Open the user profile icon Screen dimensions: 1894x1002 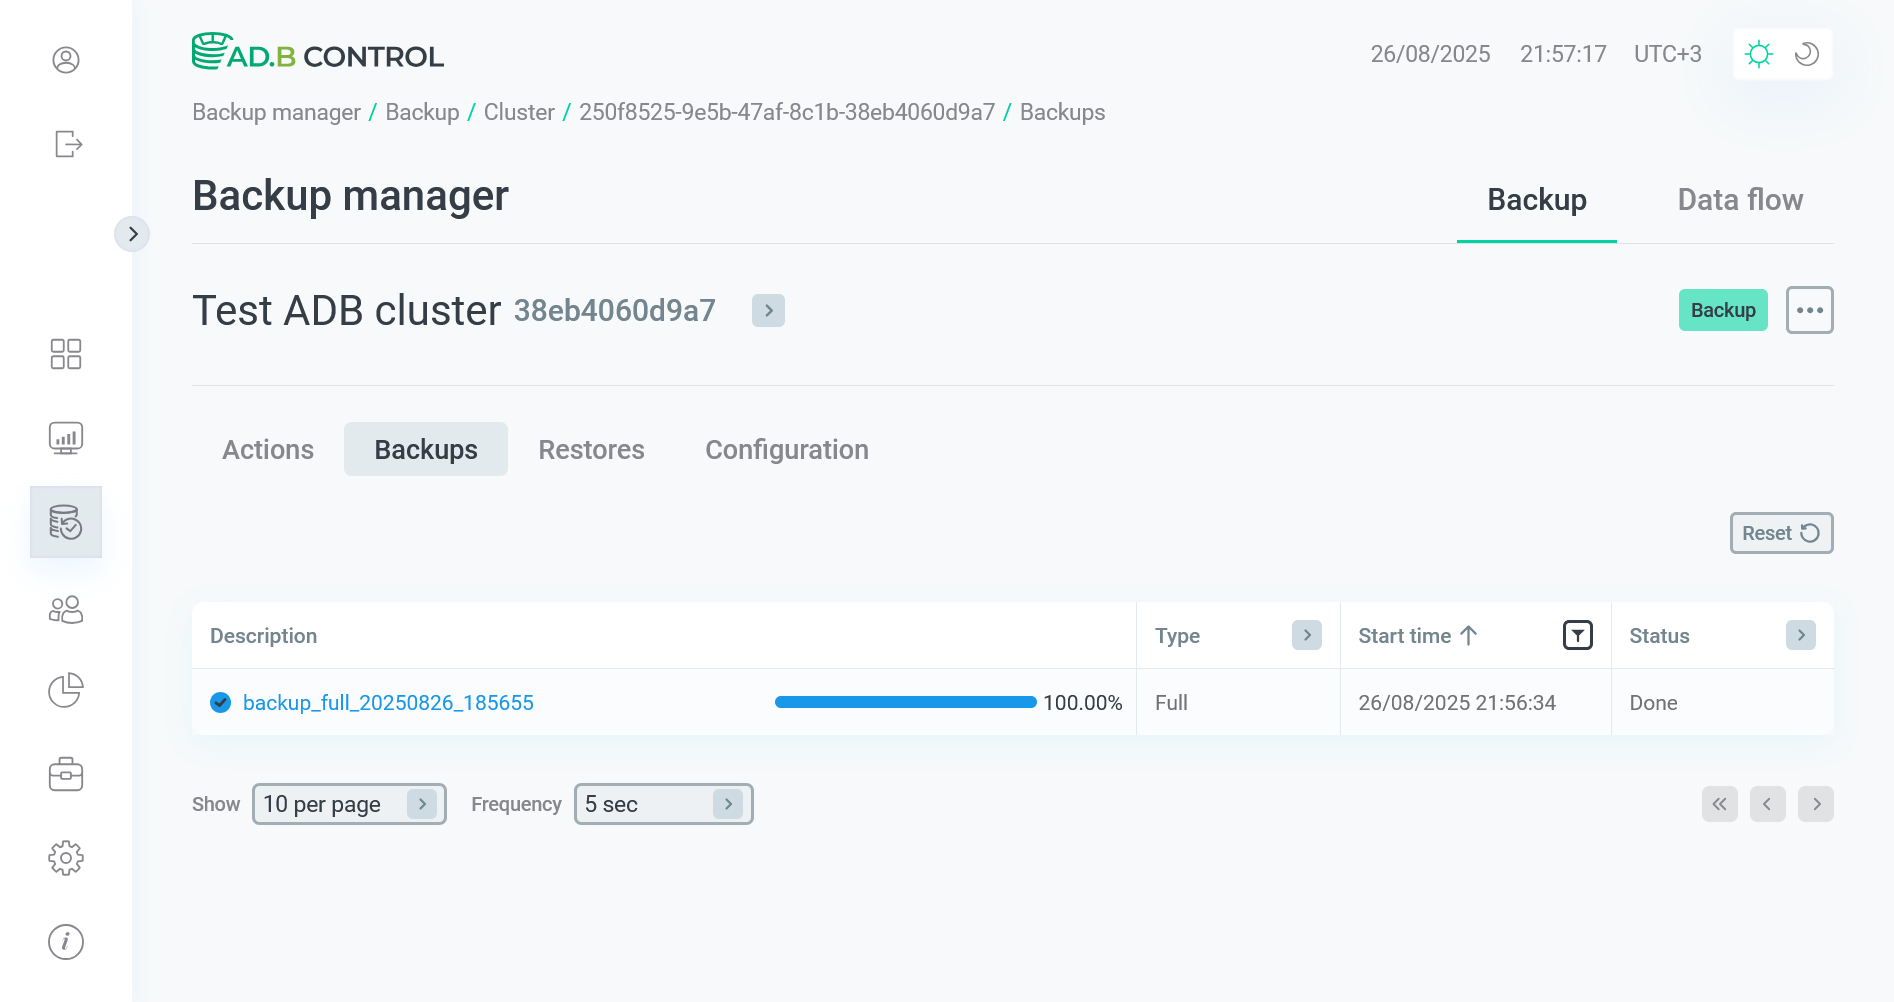[66, 60]
